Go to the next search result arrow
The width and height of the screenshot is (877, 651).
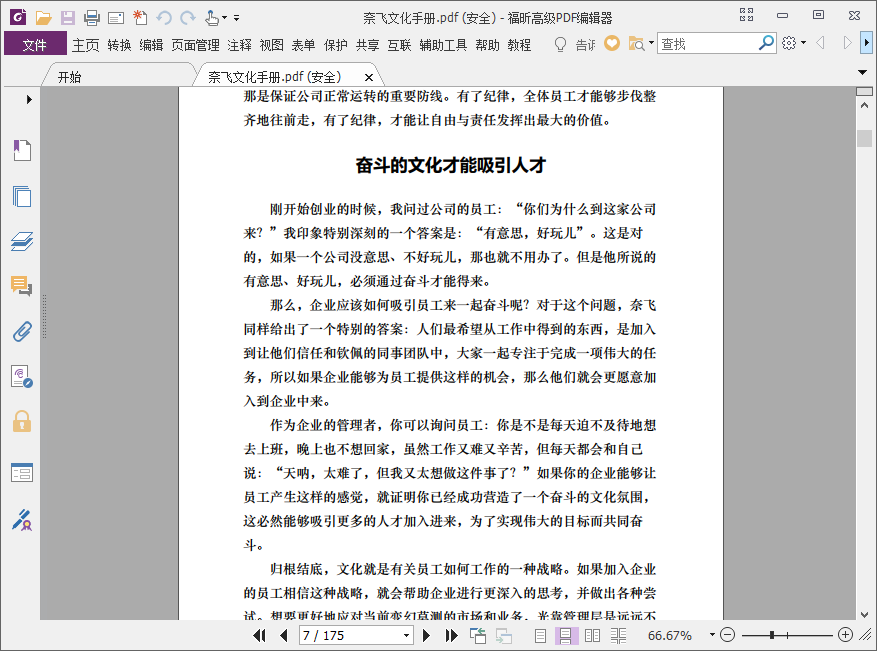(x=848, y=43)
